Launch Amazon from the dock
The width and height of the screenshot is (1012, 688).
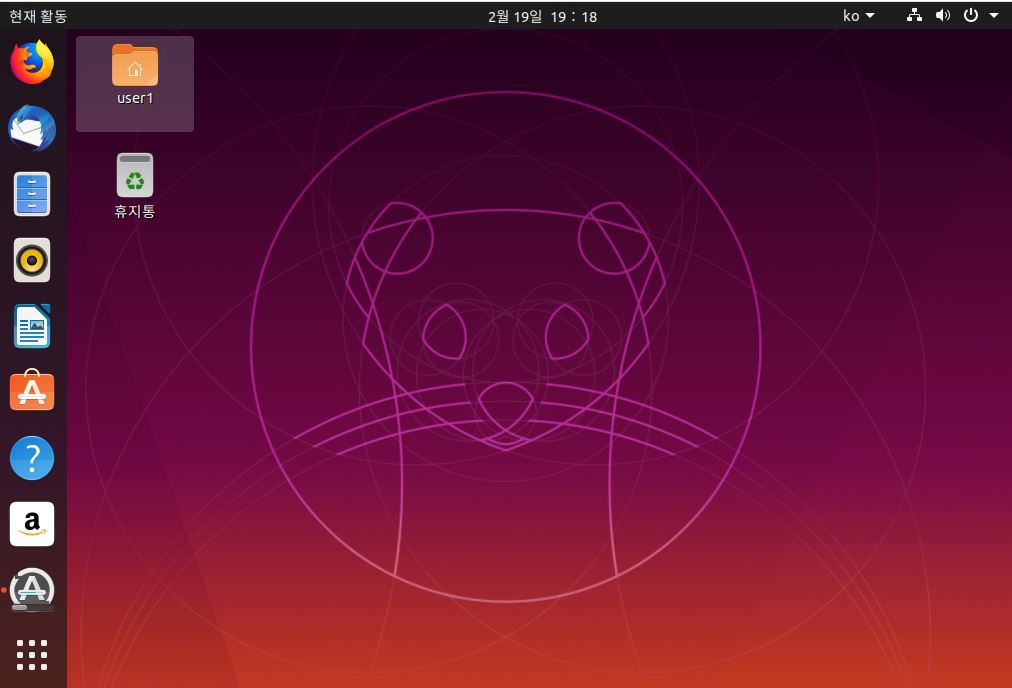point(32,523)
